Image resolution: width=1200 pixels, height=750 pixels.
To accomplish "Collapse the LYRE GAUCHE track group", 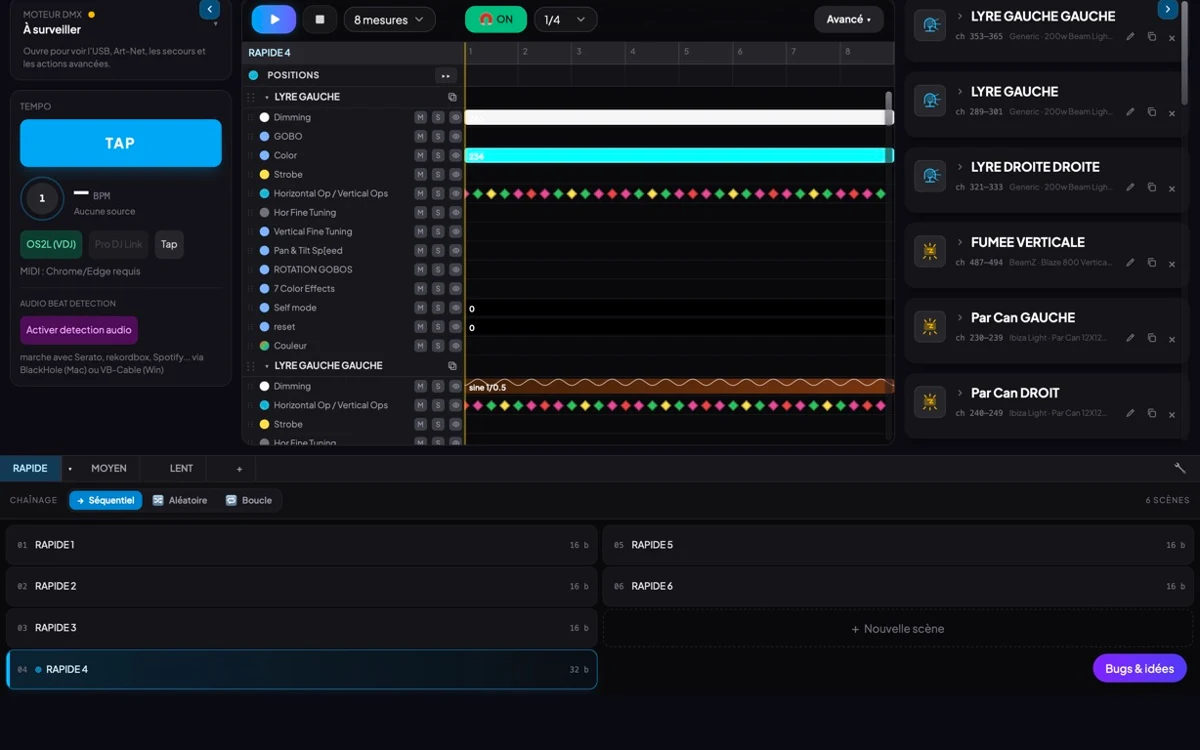I will (267, 97).
